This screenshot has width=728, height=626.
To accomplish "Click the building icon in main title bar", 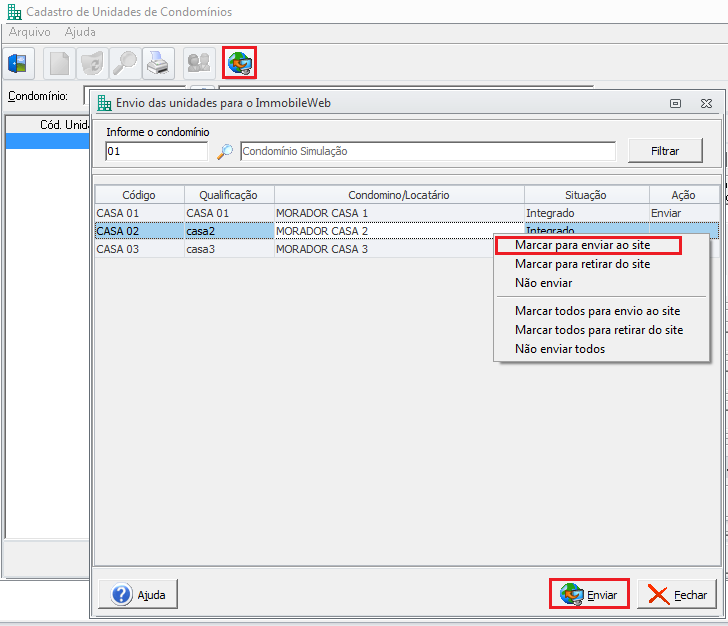I will click(x=14, y=12).
